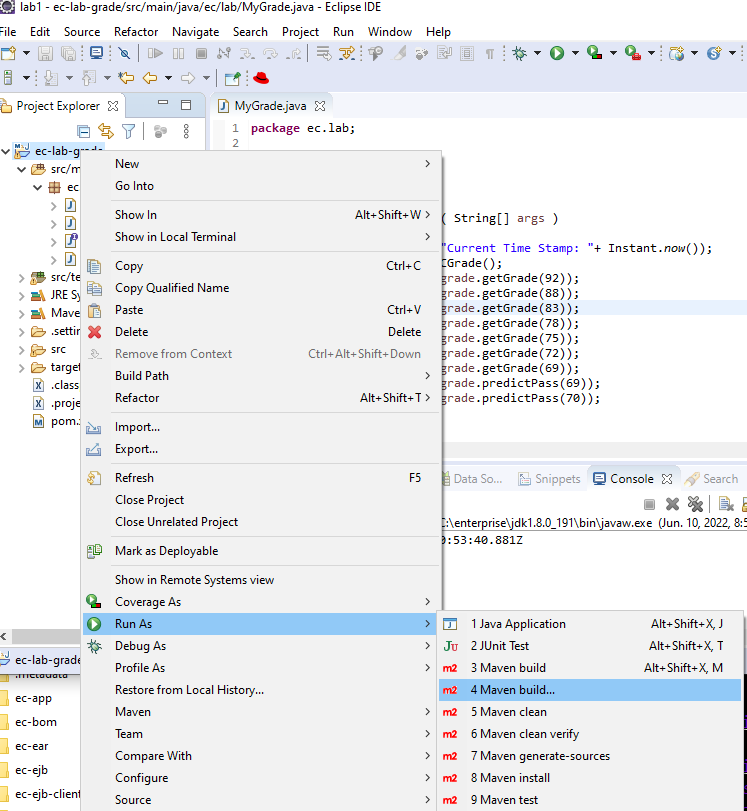
Task: Click the Save toolbar icon
Action: tap(46, 53)
